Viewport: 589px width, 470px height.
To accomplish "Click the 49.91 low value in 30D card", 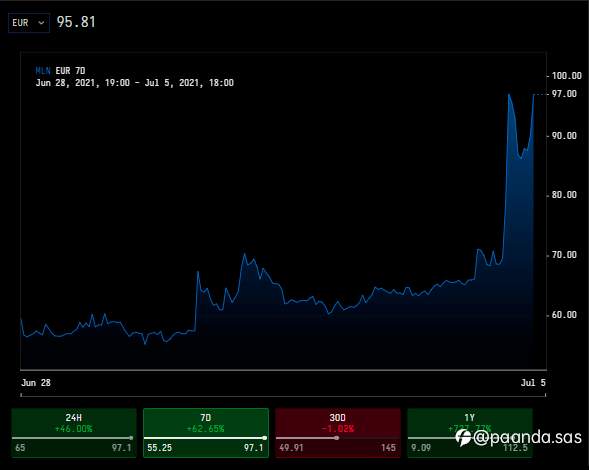I will (291, 448).
